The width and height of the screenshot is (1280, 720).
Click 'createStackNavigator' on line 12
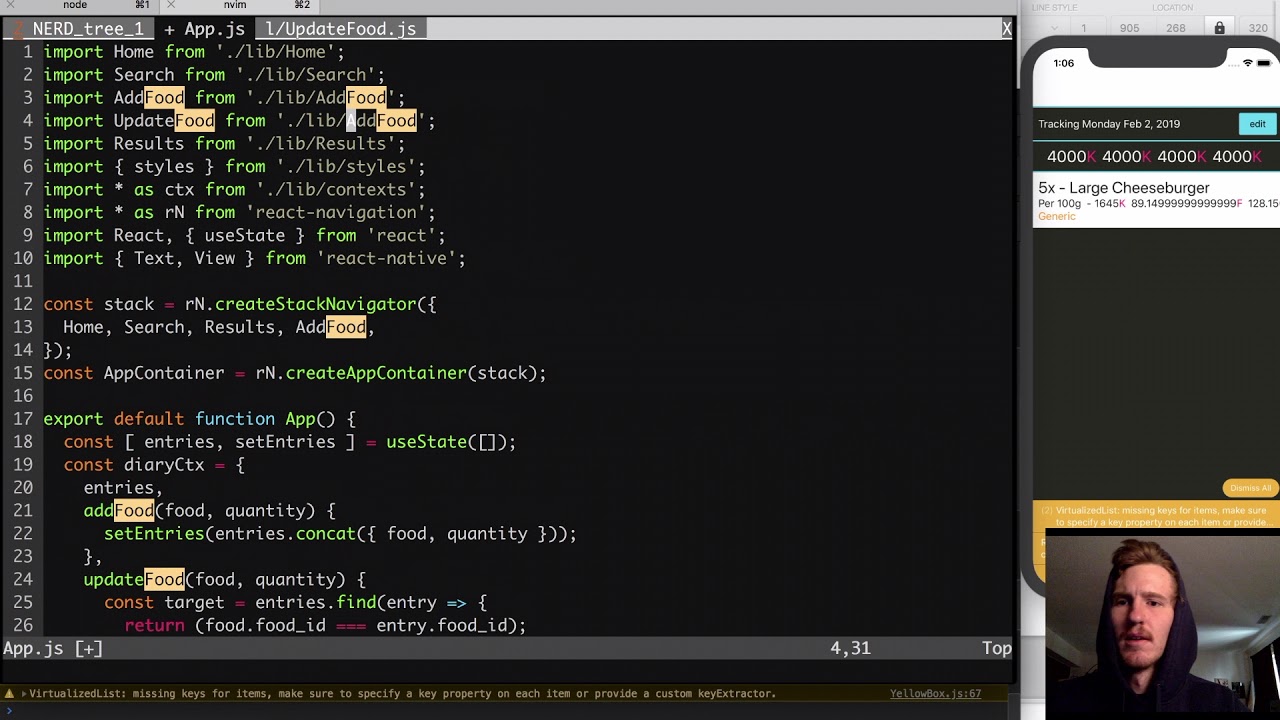[315, 305]
